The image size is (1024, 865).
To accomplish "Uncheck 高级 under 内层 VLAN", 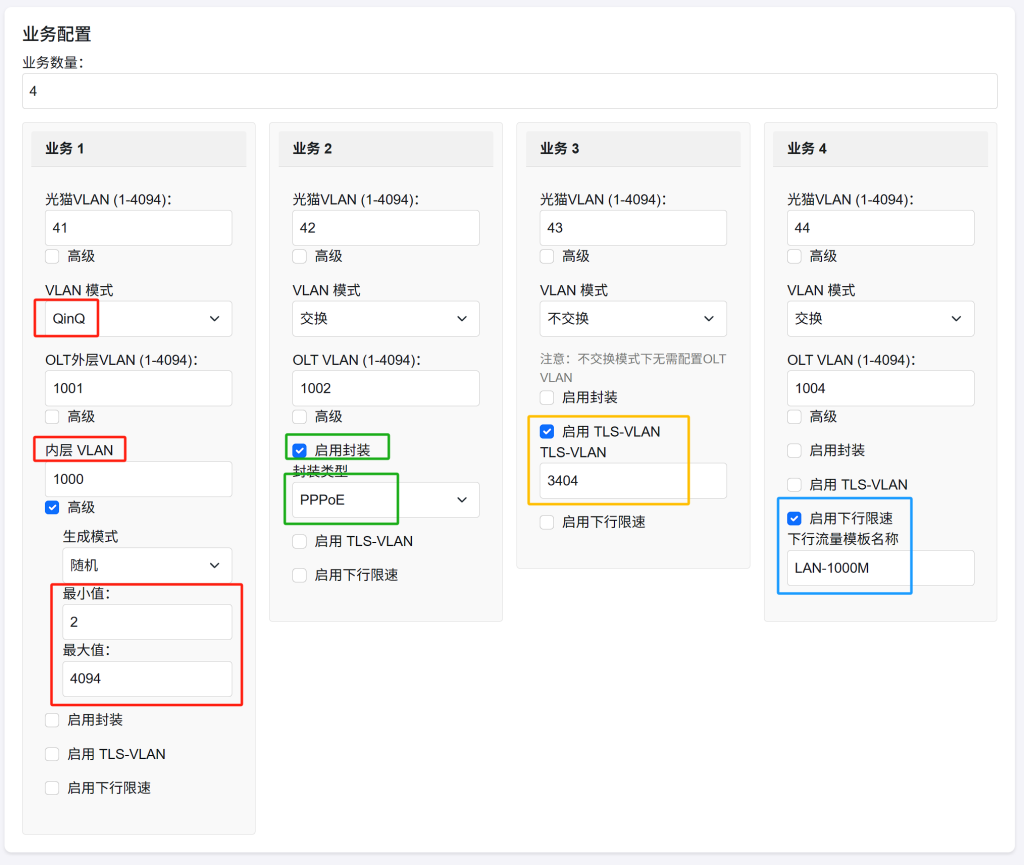I will click(52, 507).
